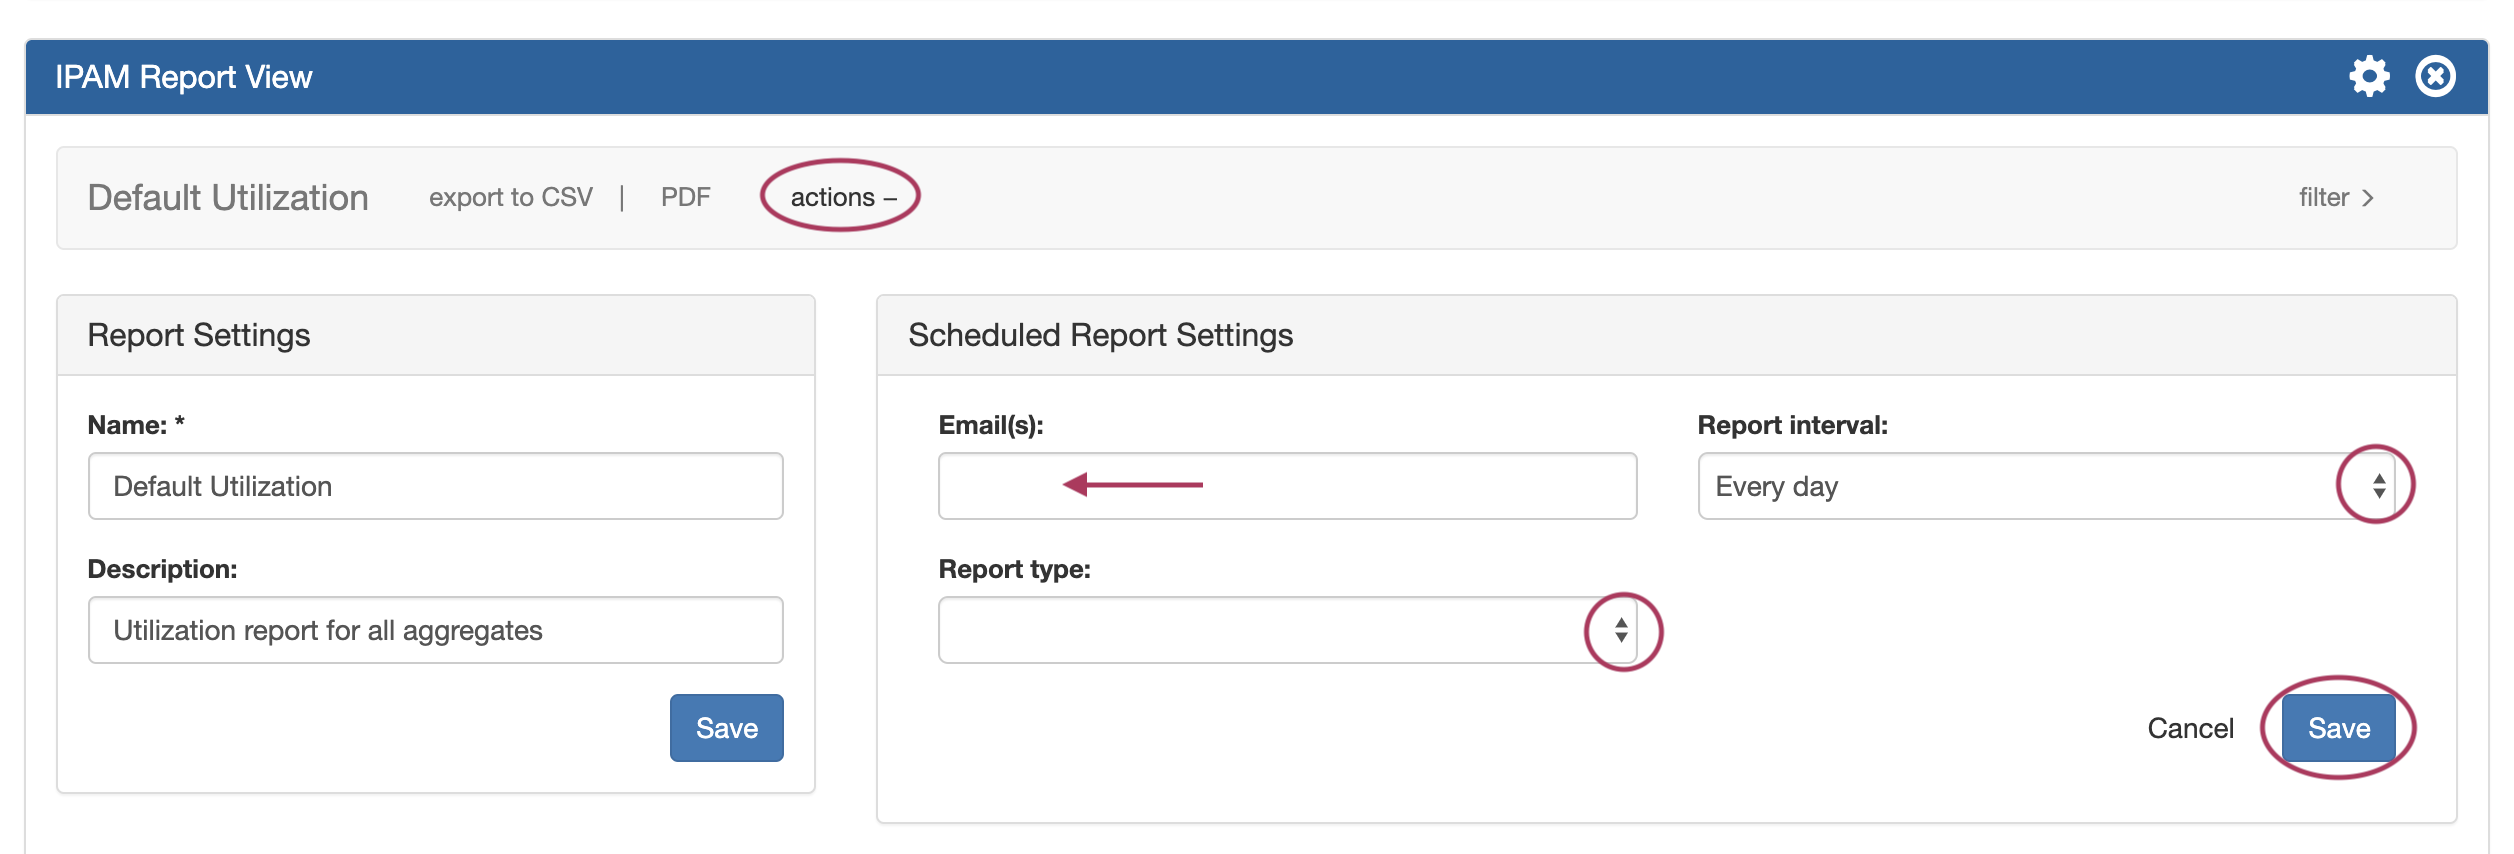This screenshot has height=854, width=2514.
Task: Click the IPAM Report View title
Action: [x=184, y=77]
